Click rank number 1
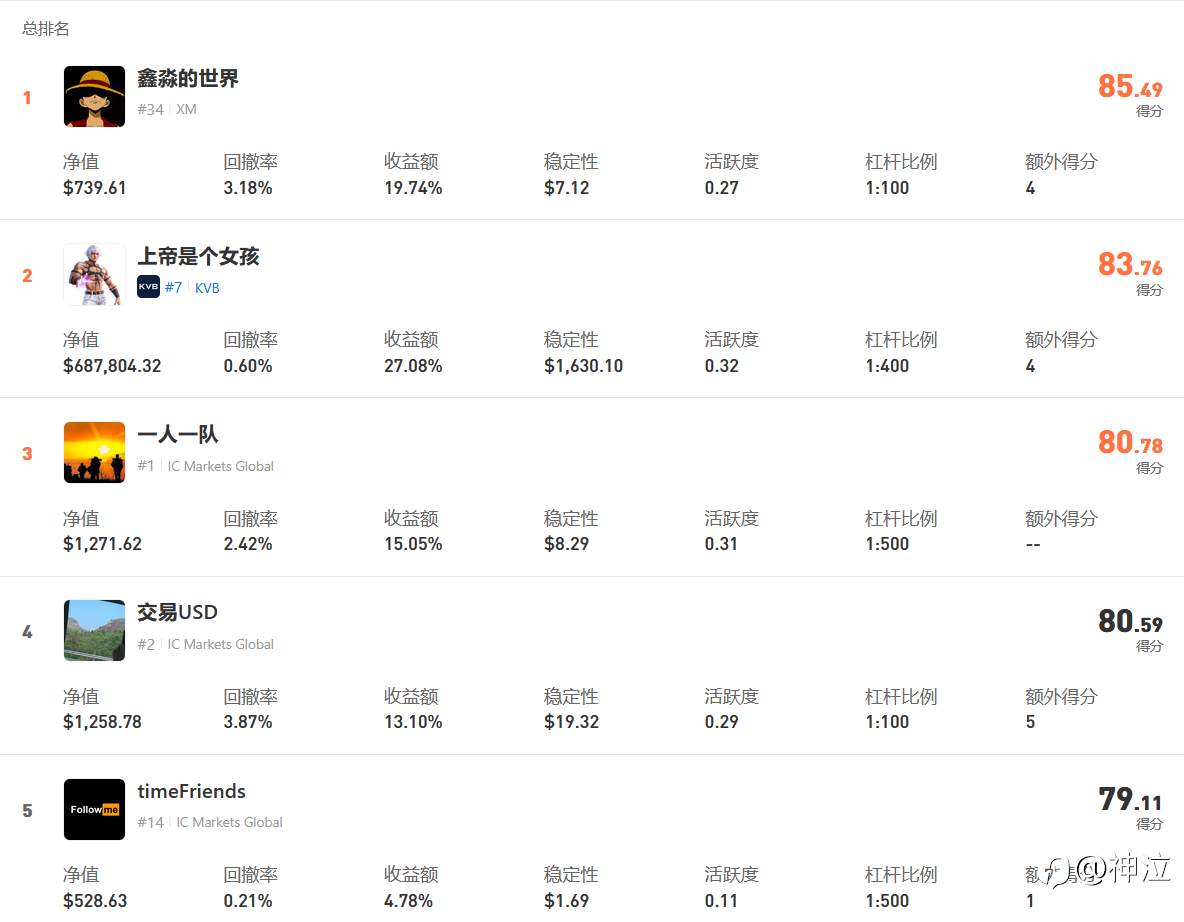This screenshot has height=922, width=1184. (x=27, y=97)
